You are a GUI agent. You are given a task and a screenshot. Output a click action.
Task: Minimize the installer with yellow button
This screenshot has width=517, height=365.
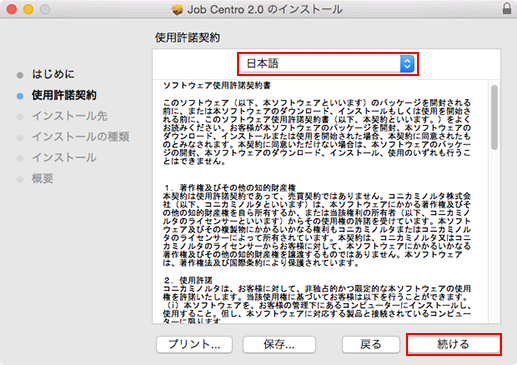[x=28, y=9]
